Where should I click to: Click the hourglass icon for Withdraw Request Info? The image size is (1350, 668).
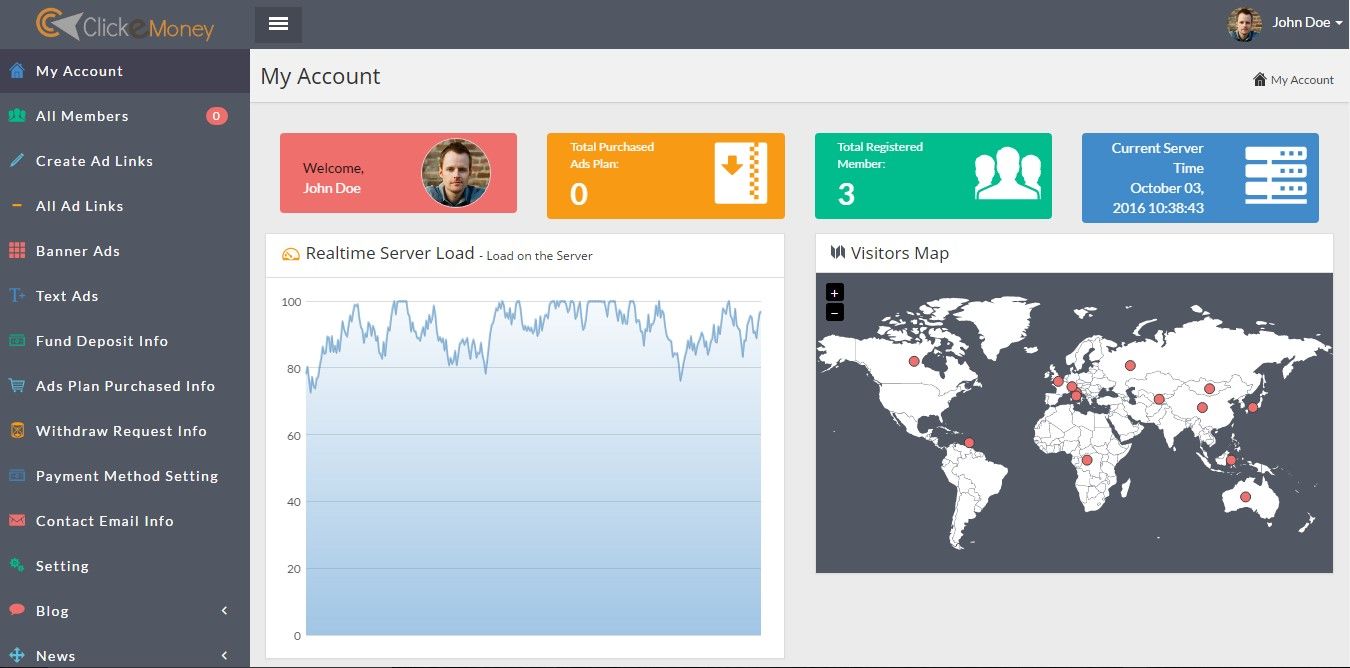[17, 431]
